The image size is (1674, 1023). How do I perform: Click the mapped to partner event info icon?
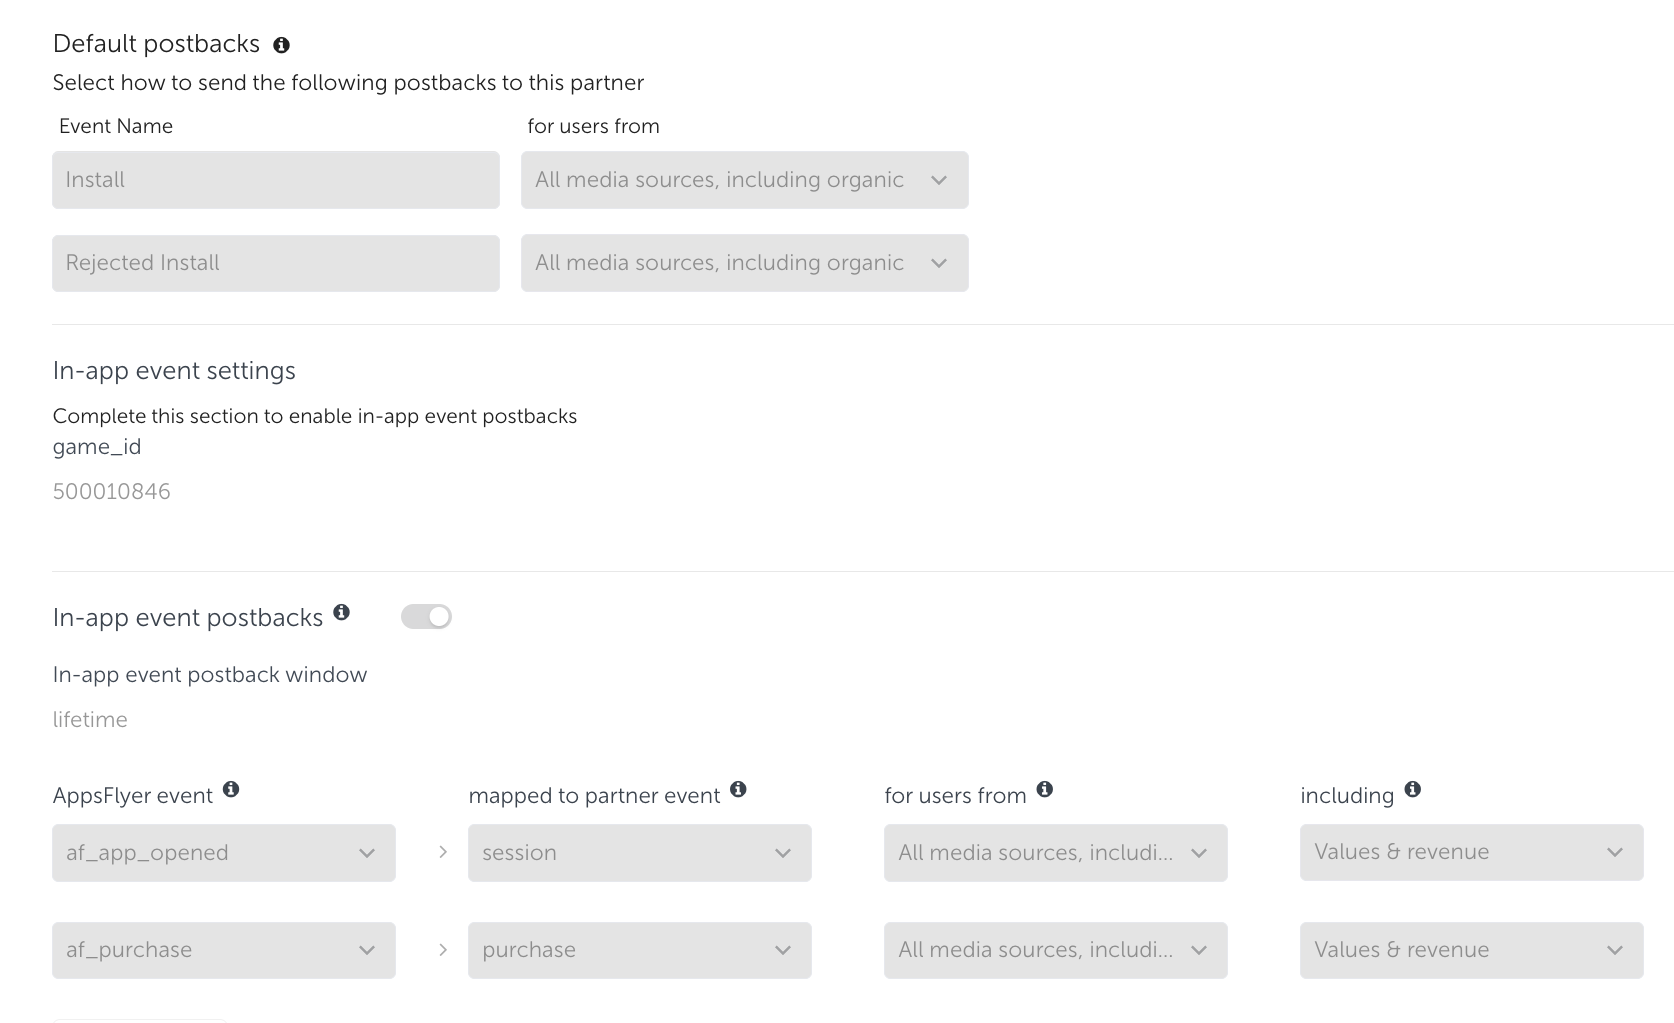738,789
